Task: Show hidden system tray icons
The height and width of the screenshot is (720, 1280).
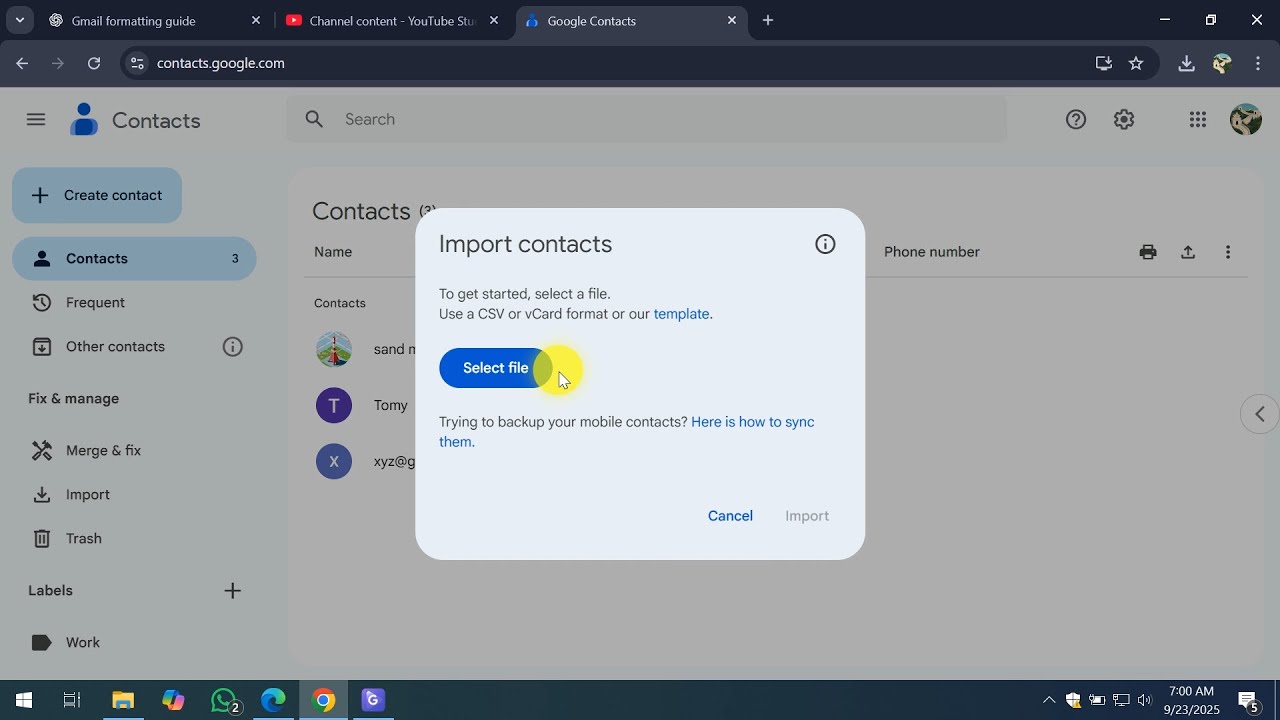Action: click(1049, 700)
